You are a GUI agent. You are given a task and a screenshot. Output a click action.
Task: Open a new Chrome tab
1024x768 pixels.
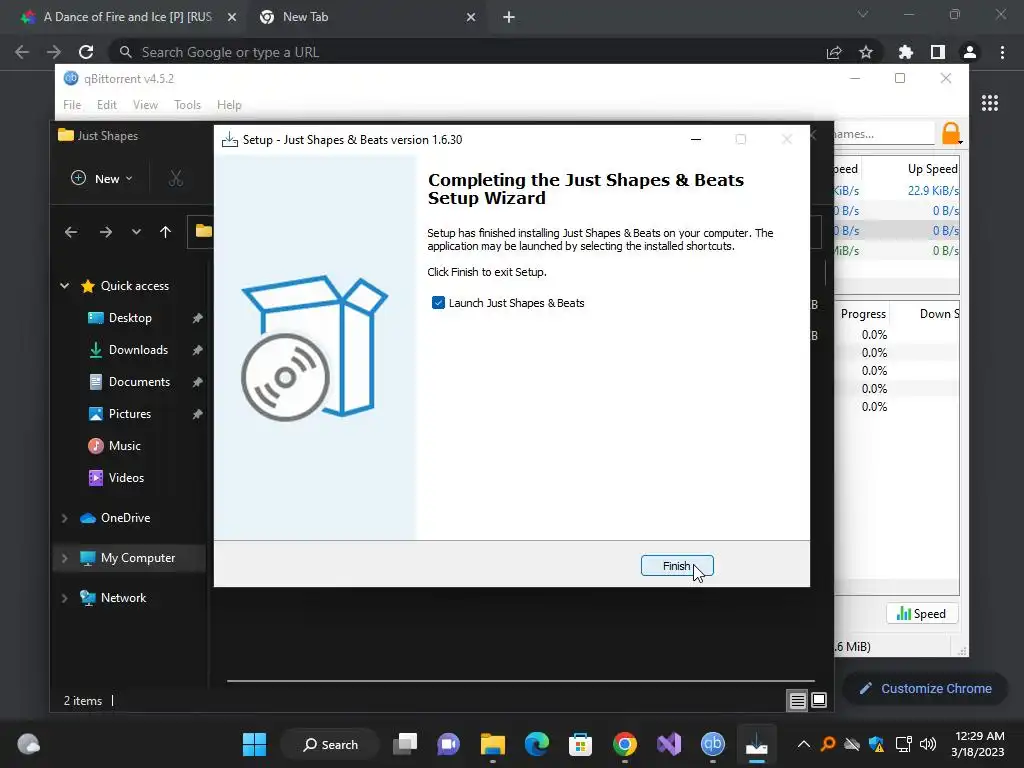pyautogui.click(x=509, y=17)
